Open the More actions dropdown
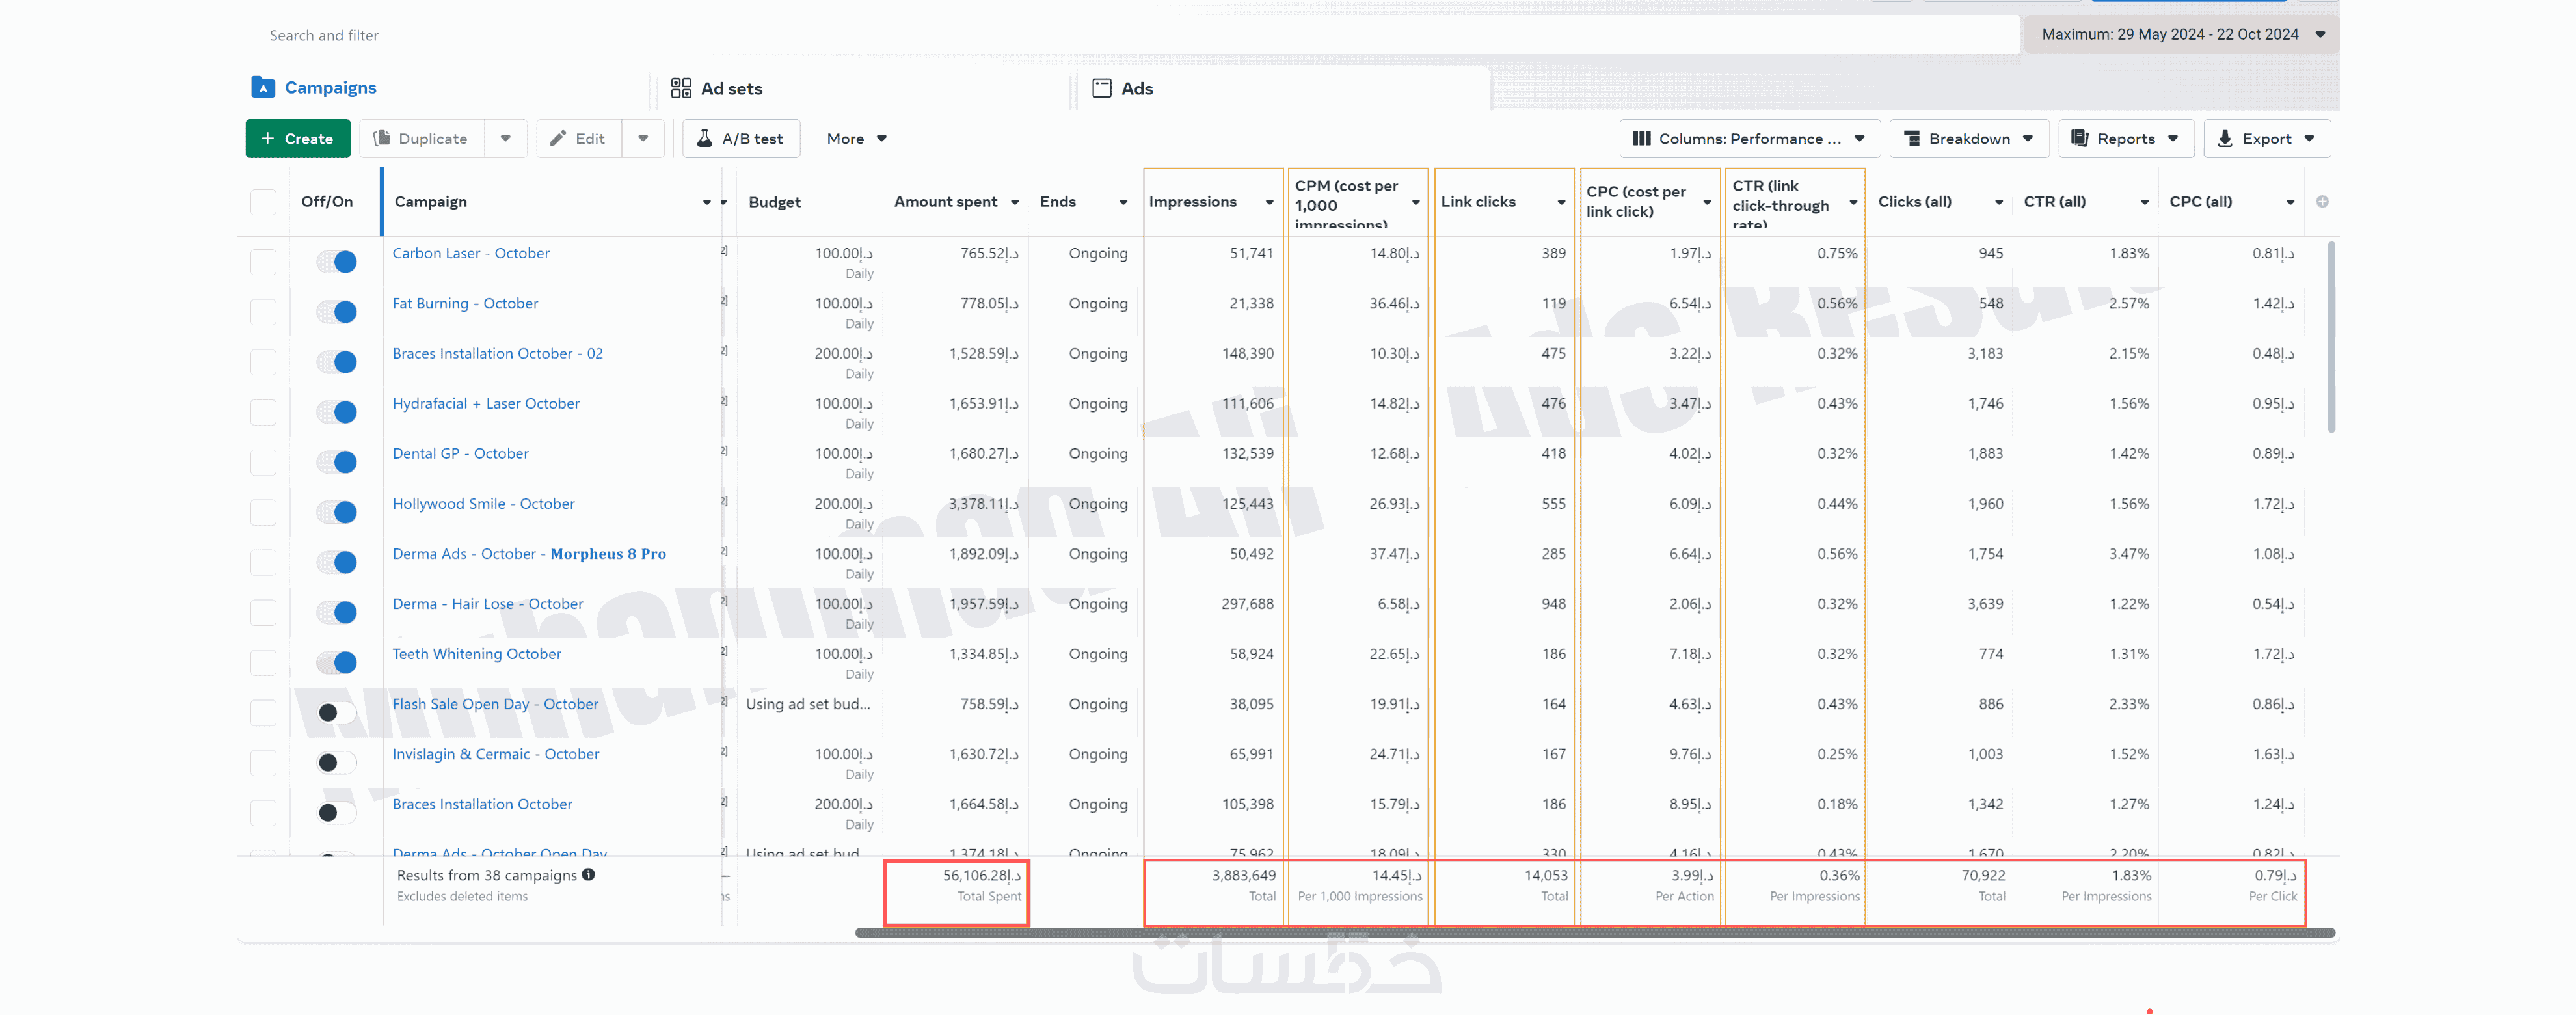The image size is (2576, 1015). coord(856,138)
